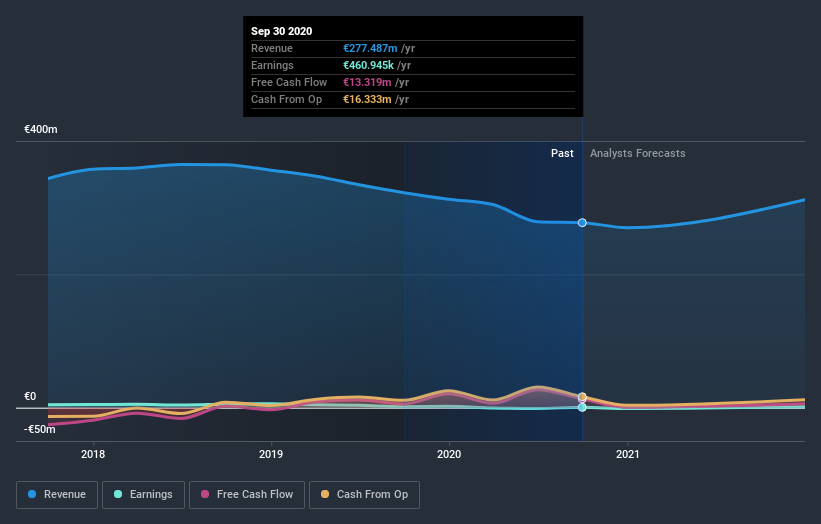This screenshot has width=821, height=524.
Task: Click the Earnings data point marker on chart
Action: point(582,407)
